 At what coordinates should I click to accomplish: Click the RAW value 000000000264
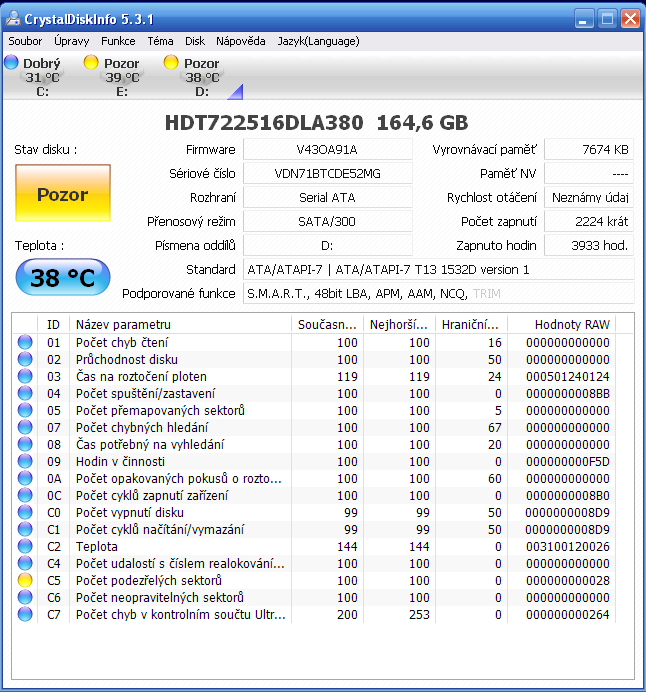(567, 614)
